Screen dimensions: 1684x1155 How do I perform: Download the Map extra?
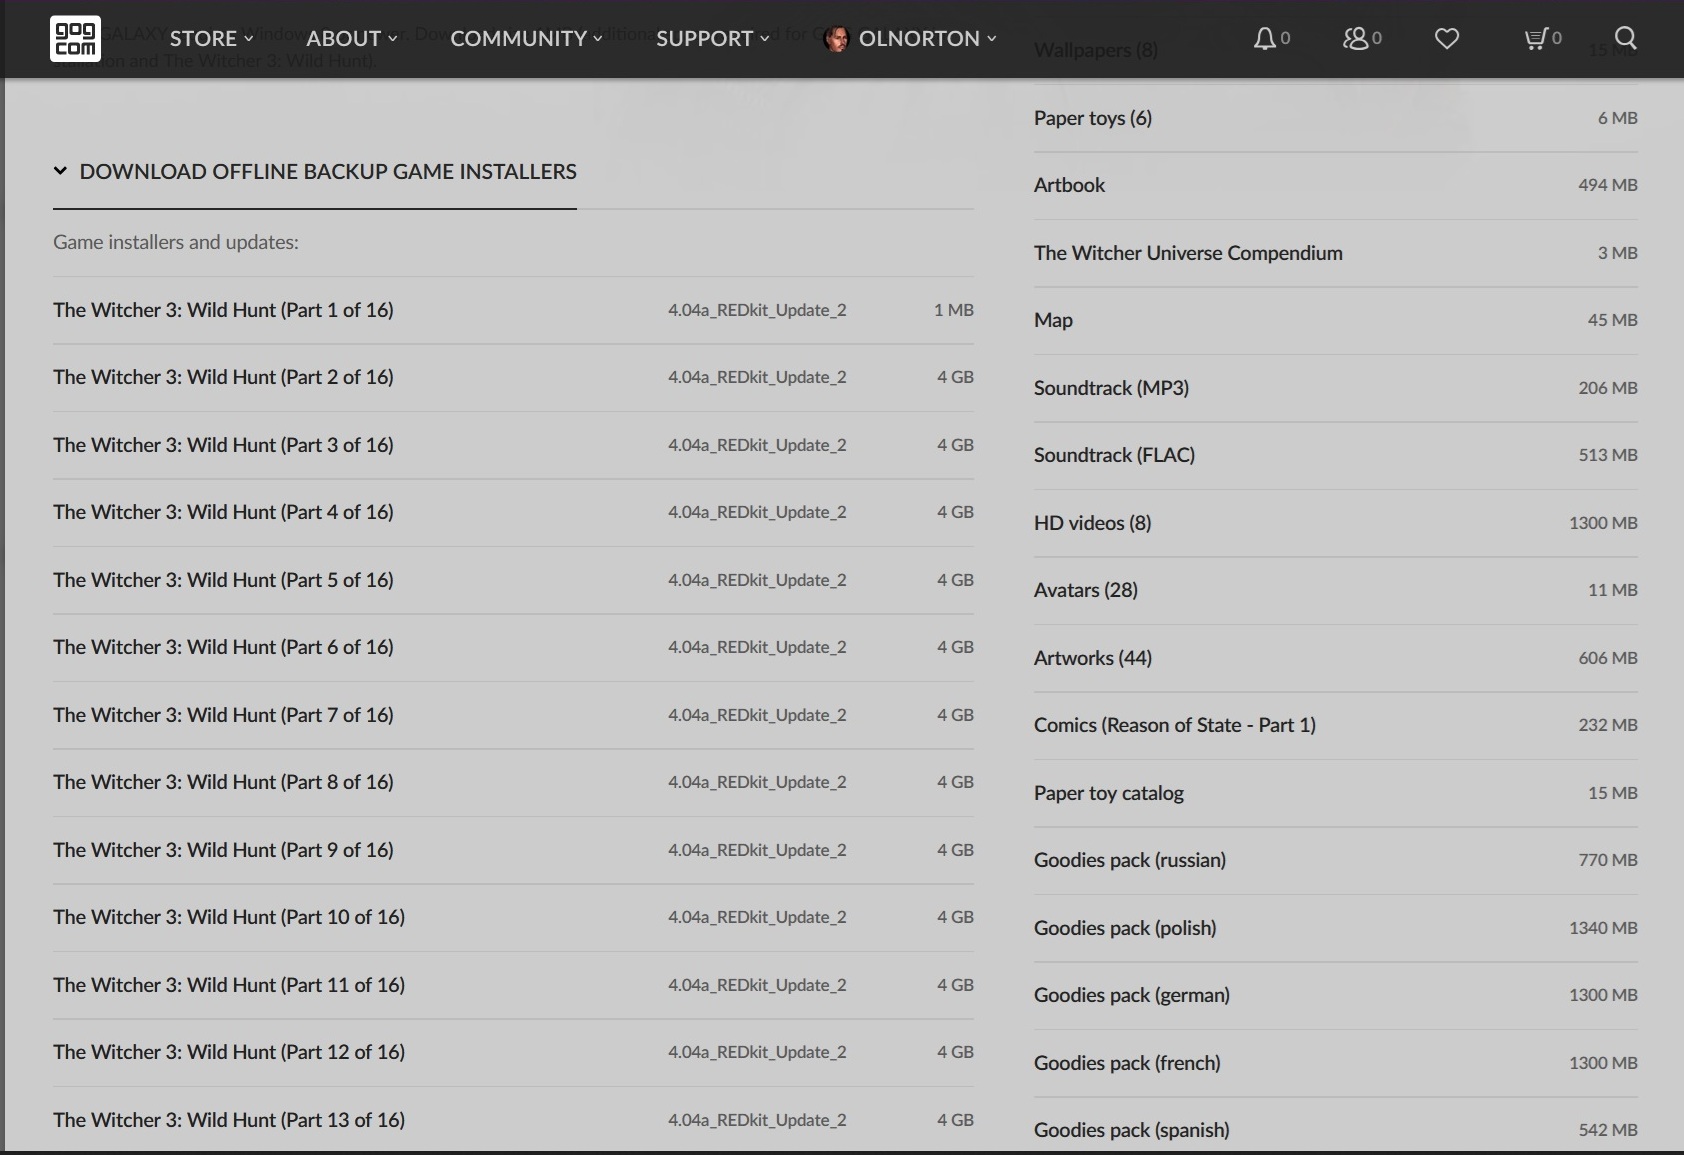[1336, 320]
